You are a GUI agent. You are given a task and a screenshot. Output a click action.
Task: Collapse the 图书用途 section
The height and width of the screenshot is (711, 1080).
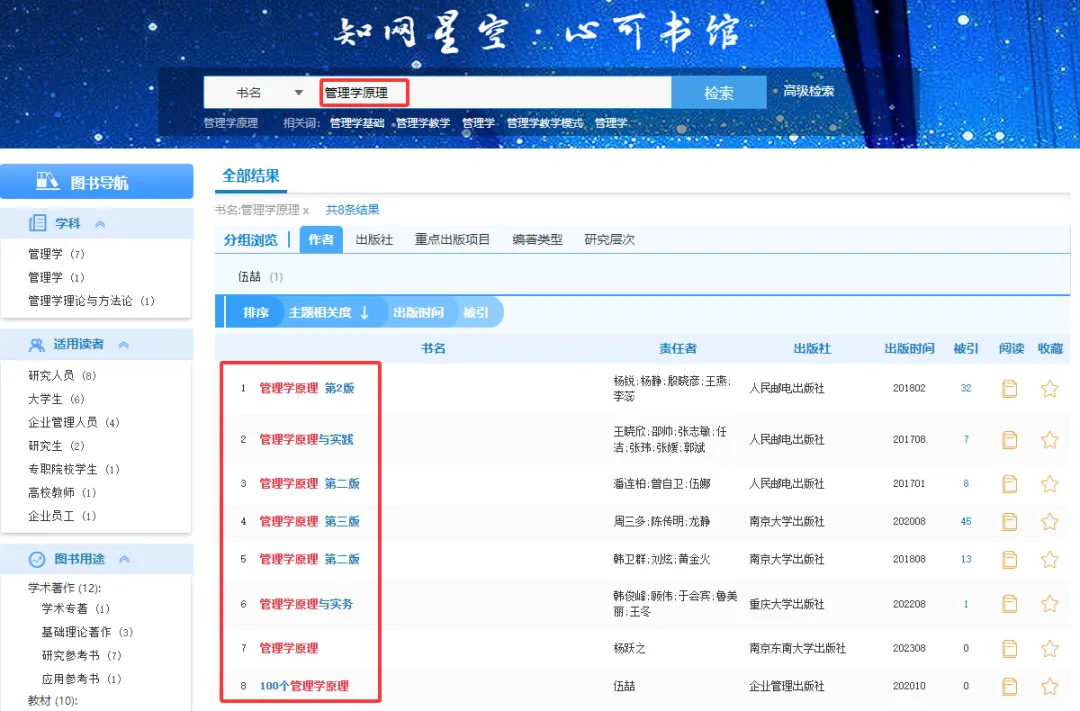[124, 560]
